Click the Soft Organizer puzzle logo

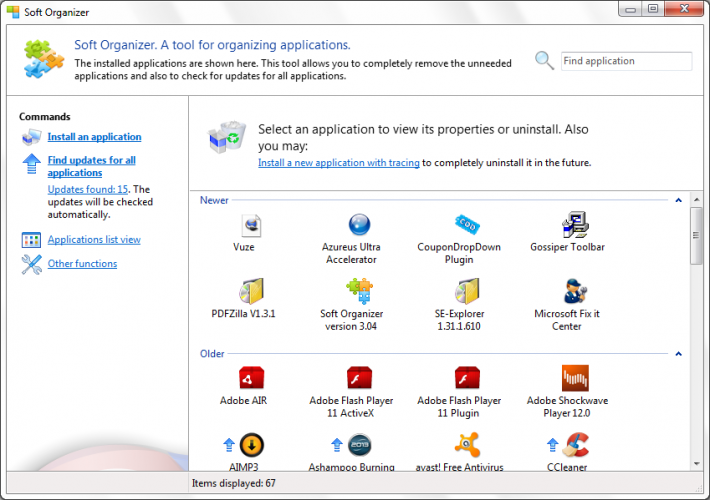point(43,59)
